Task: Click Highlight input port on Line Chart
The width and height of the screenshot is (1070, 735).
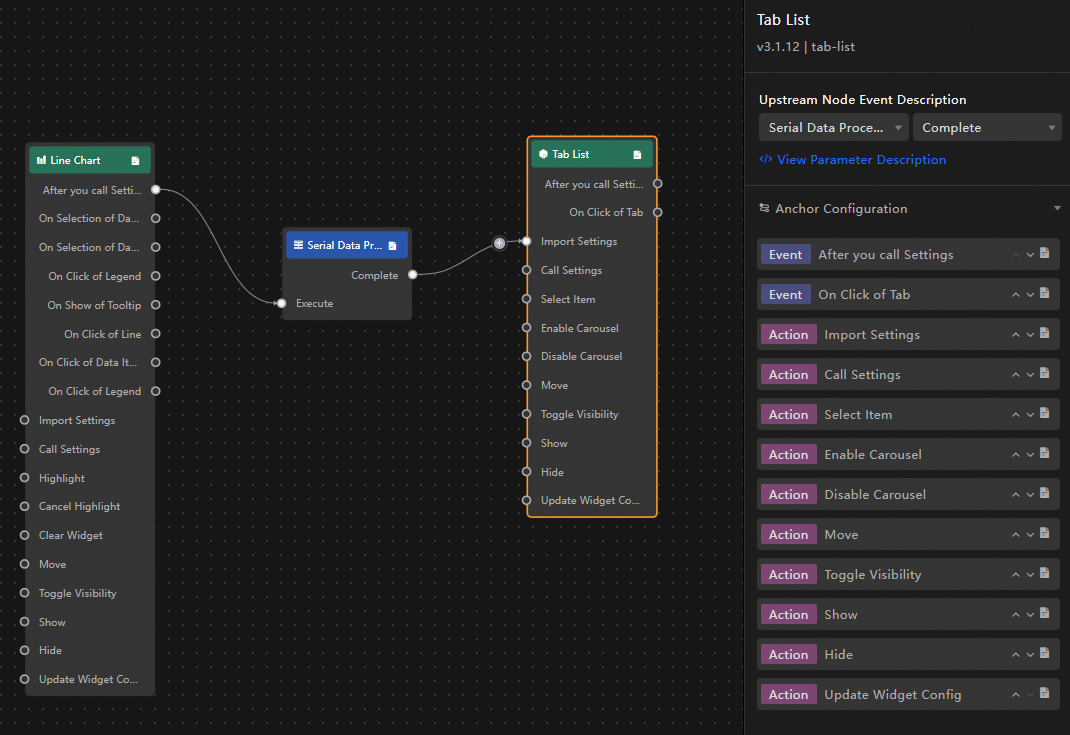Action: [x=25, y=478]
